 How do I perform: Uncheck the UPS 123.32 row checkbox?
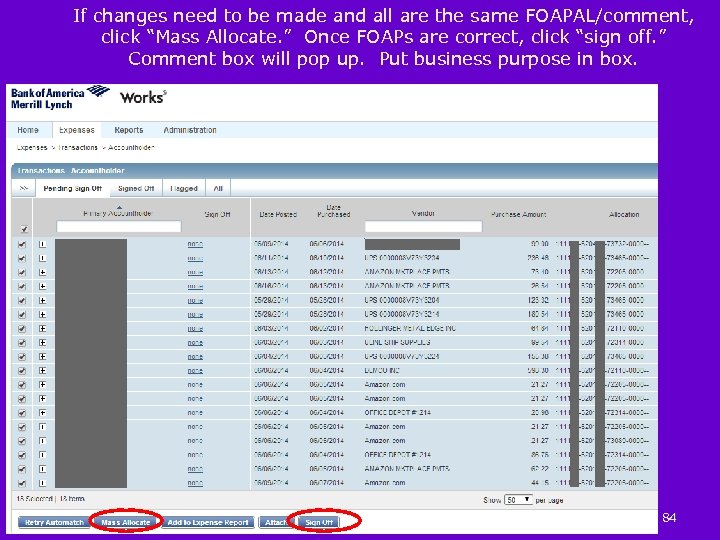pos(22,301)
